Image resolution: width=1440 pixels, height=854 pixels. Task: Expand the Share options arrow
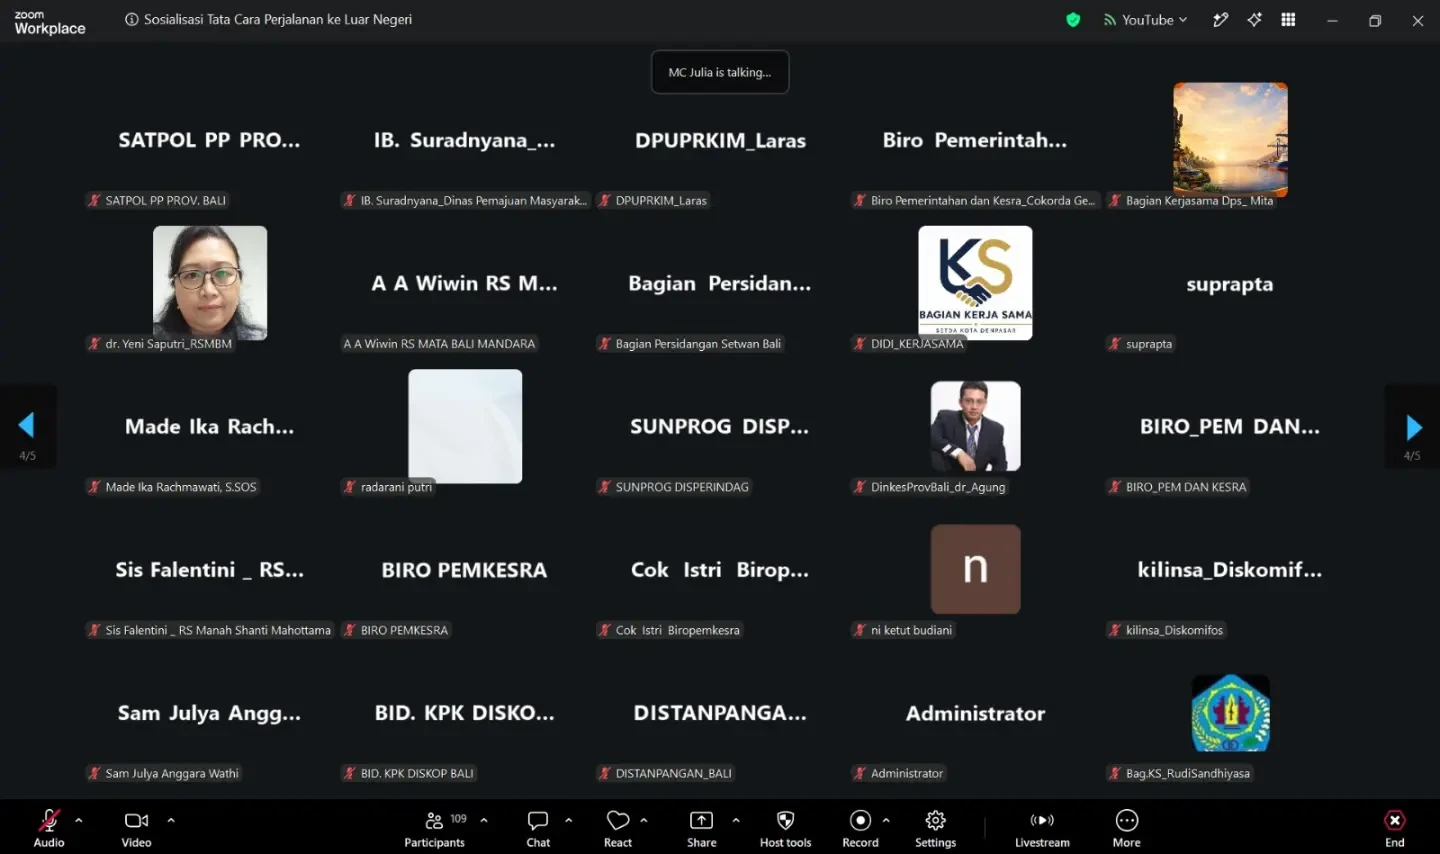pyautogui.click(x=736, y=820)
